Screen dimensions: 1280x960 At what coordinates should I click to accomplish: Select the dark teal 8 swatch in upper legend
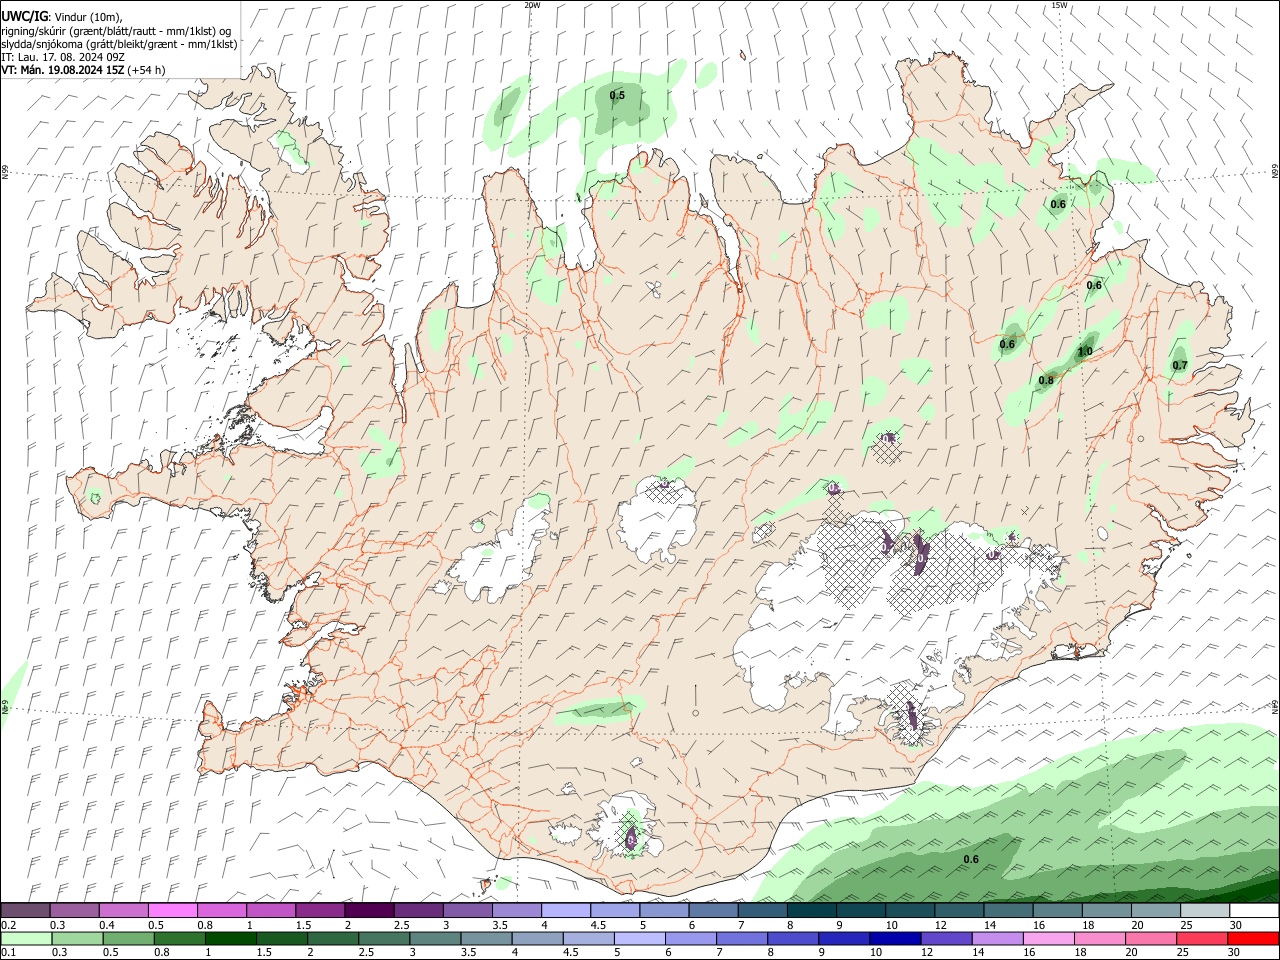tap(812, 910)
